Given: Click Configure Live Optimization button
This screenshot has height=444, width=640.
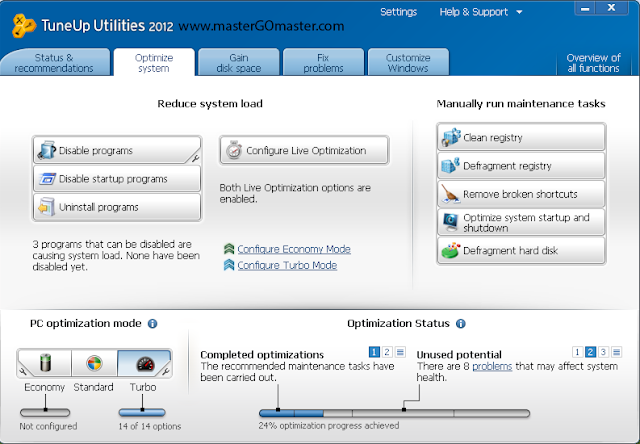Looking at the screenshot, I should (304, 150).
